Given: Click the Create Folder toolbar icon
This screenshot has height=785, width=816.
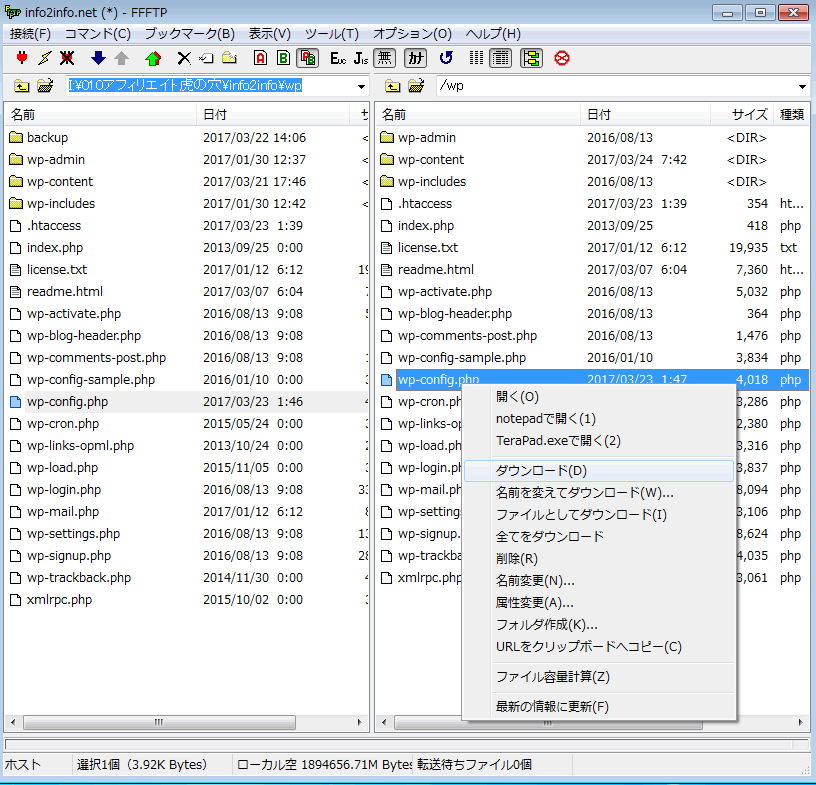Looking at the screenshot, I should [x=230, y=58].
